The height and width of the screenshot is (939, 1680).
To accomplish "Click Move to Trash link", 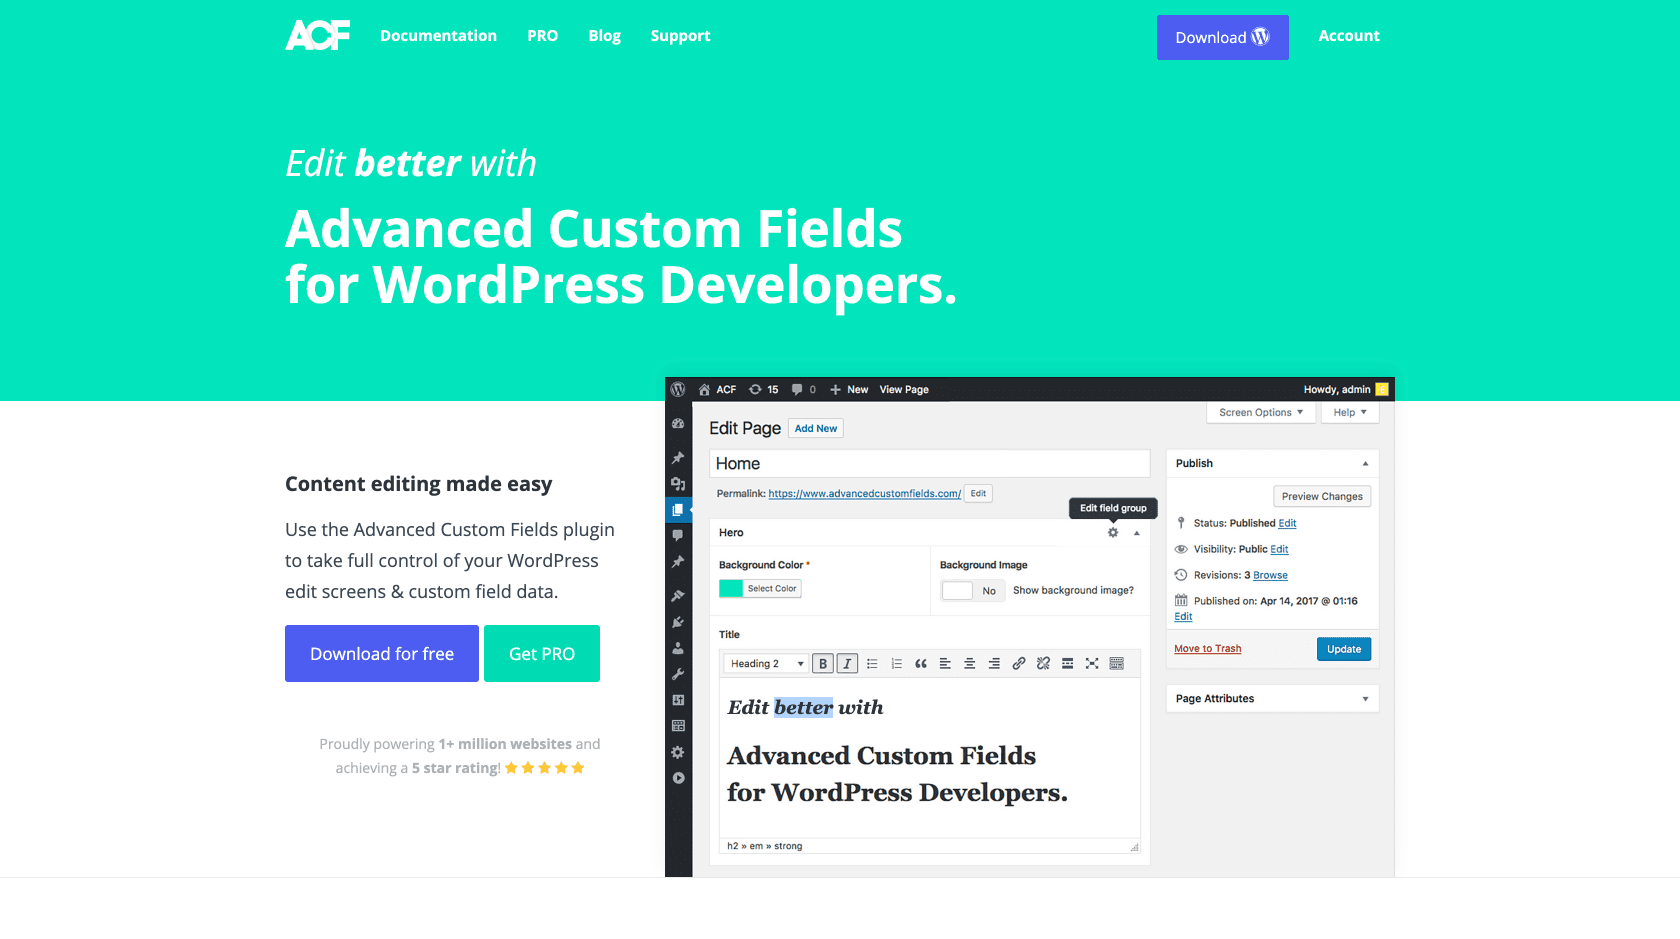I will coord(1208,649).
